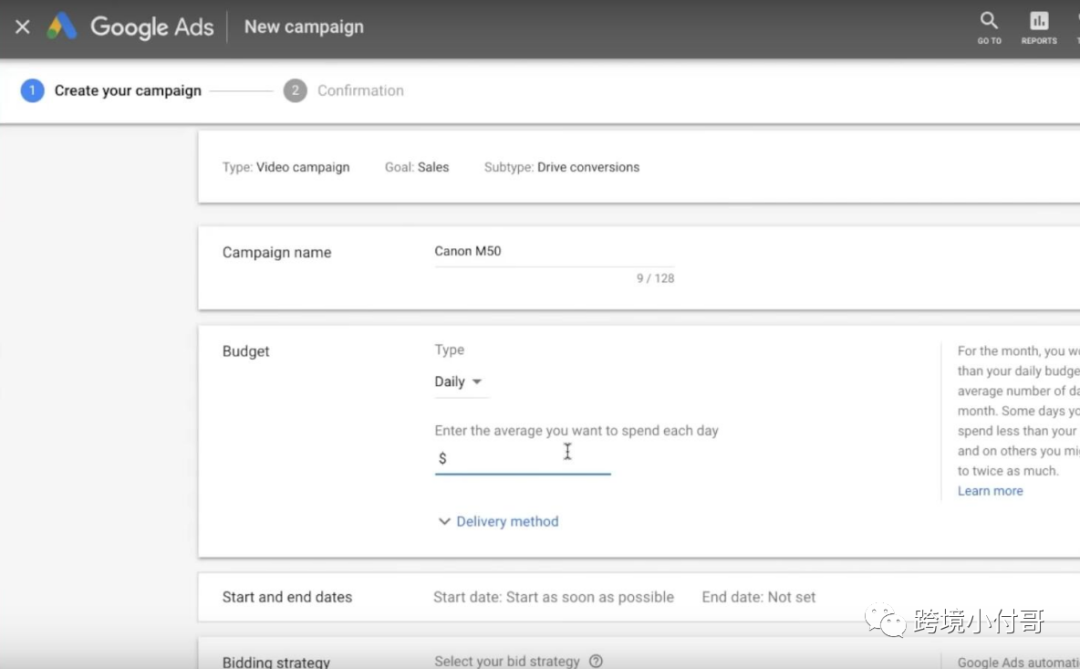The image size is (1080, 669).
Task: Click the Campaign name text field
Action: coord(553,252)
